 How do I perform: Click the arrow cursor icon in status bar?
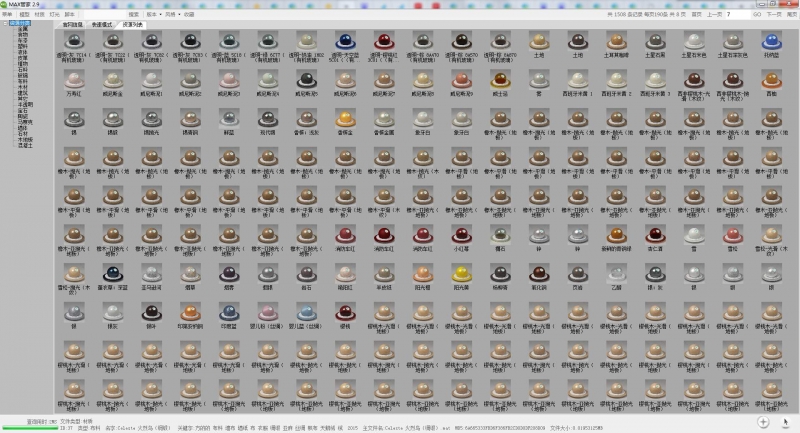(x=786, y=422)
